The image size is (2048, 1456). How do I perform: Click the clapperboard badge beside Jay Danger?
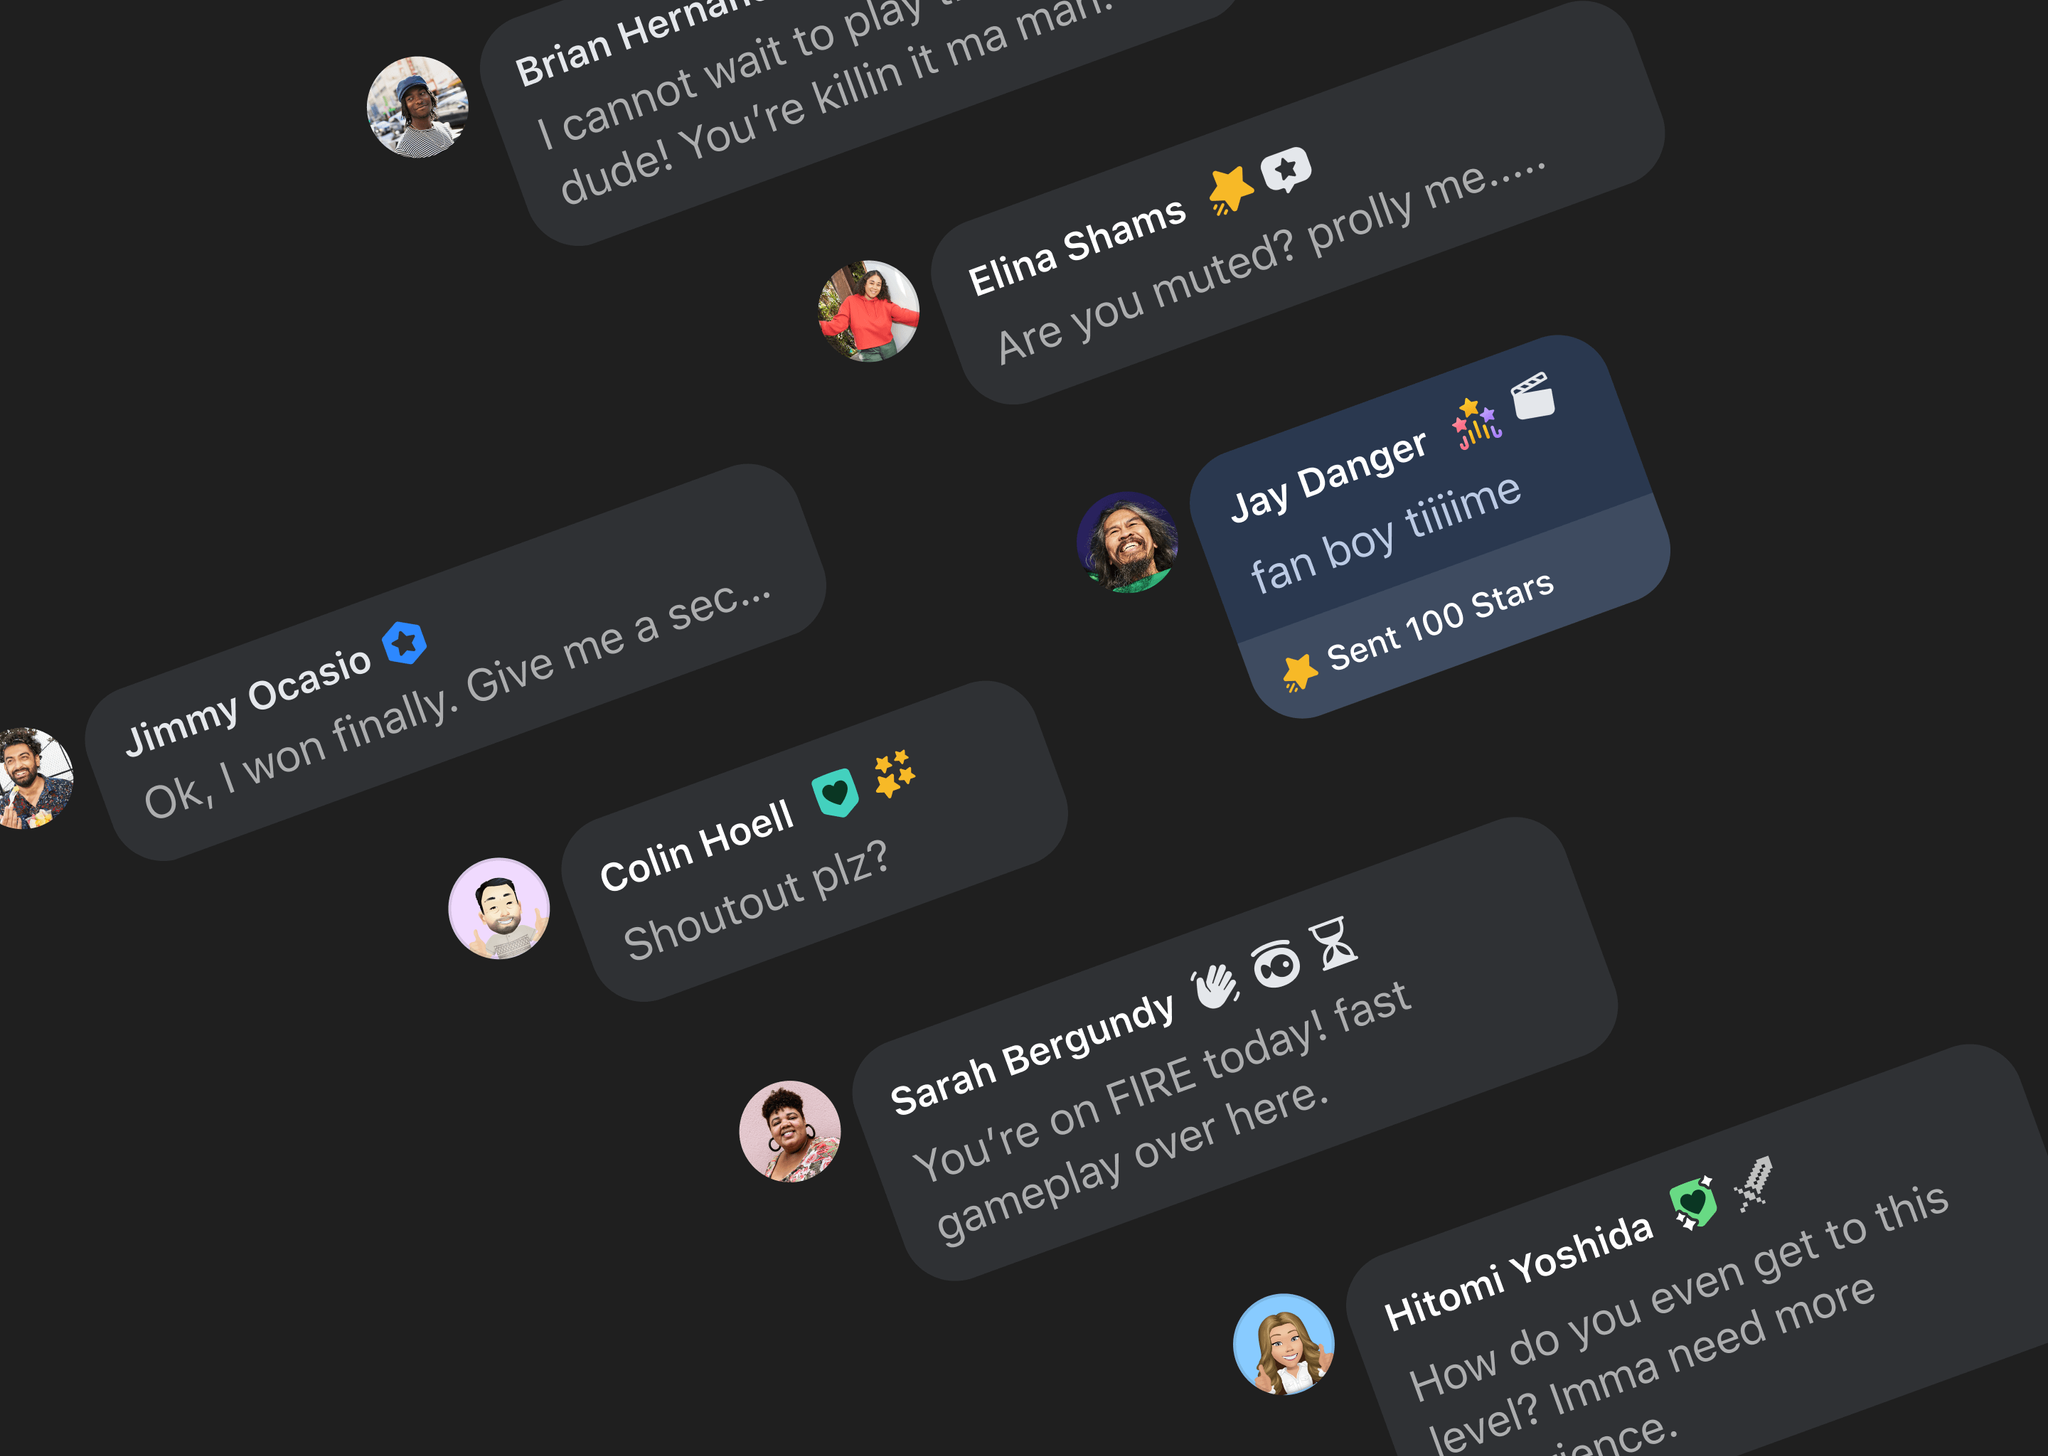point(1533,396)
